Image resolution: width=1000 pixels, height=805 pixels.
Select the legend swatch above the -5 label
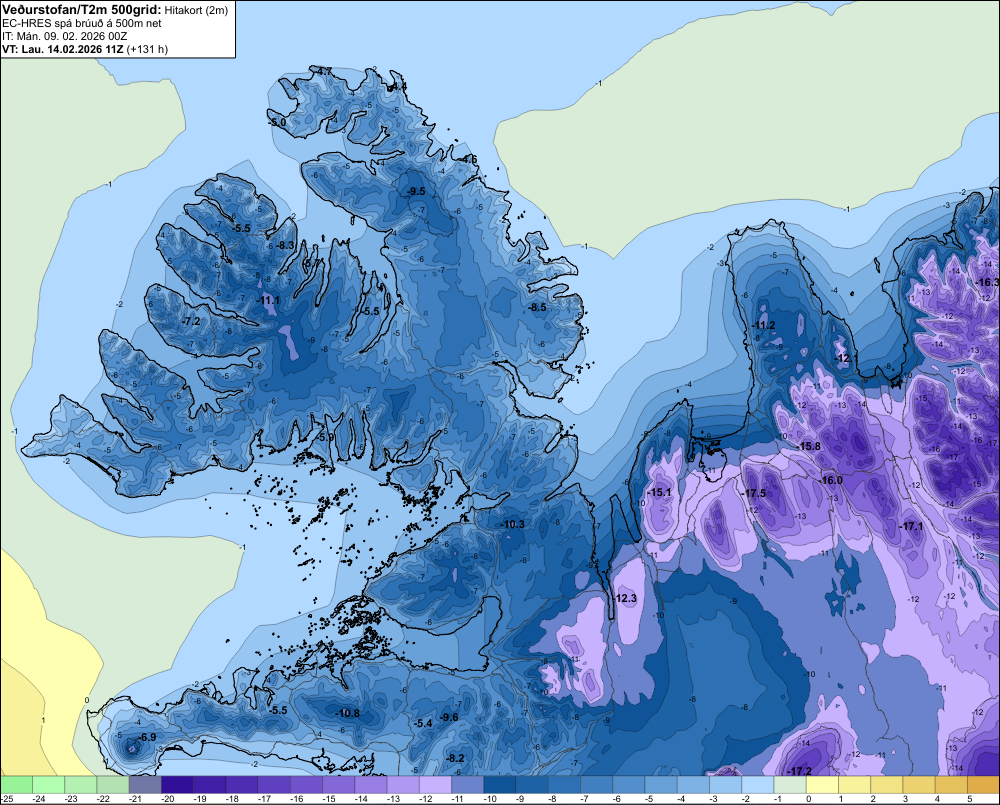(x=661, y=784)
